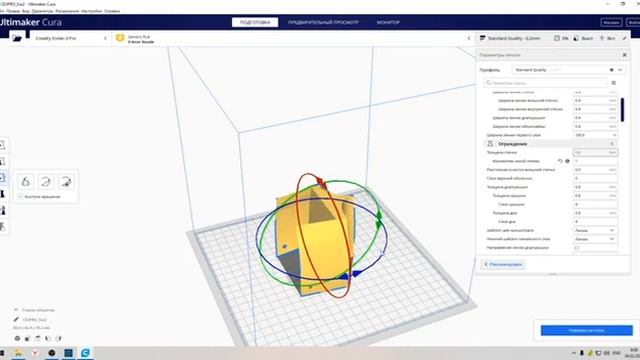Switch to right view orientation icon
This screenshot has height=360, width=640.
[58, 338]
